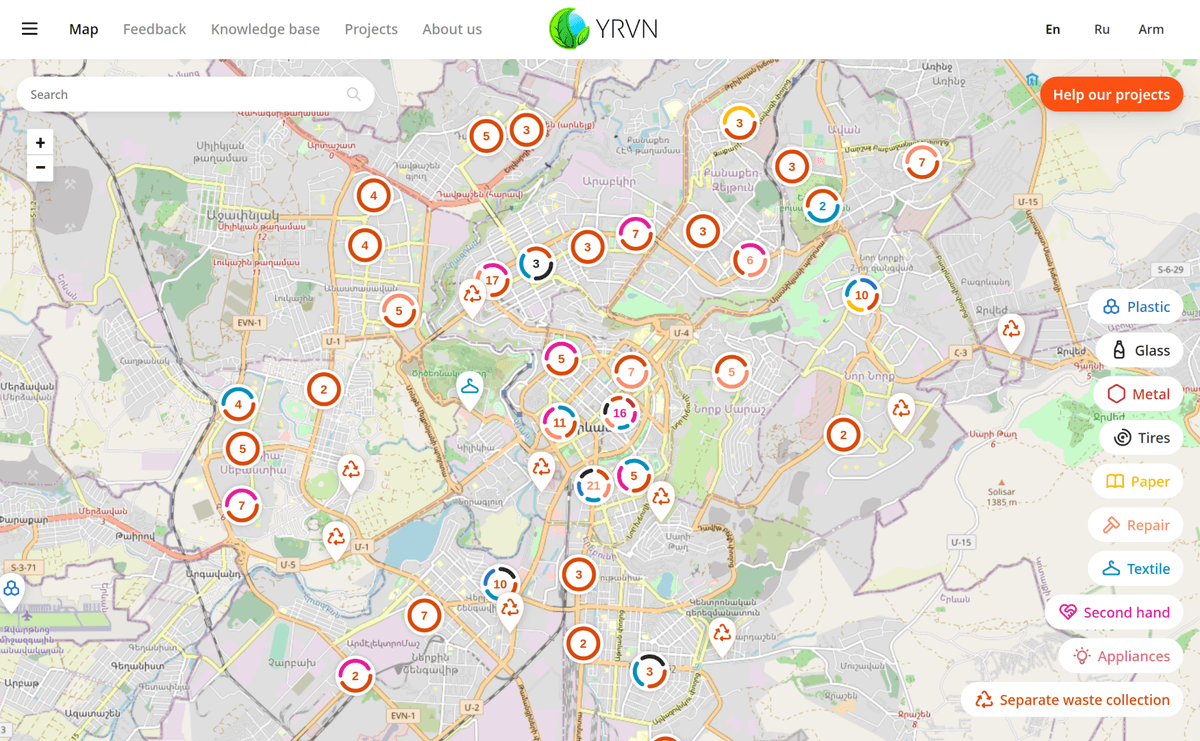The width and height of the screenshot is (1200, 741).
Task: Open the Projects page
Action: (x=371, y=29)
